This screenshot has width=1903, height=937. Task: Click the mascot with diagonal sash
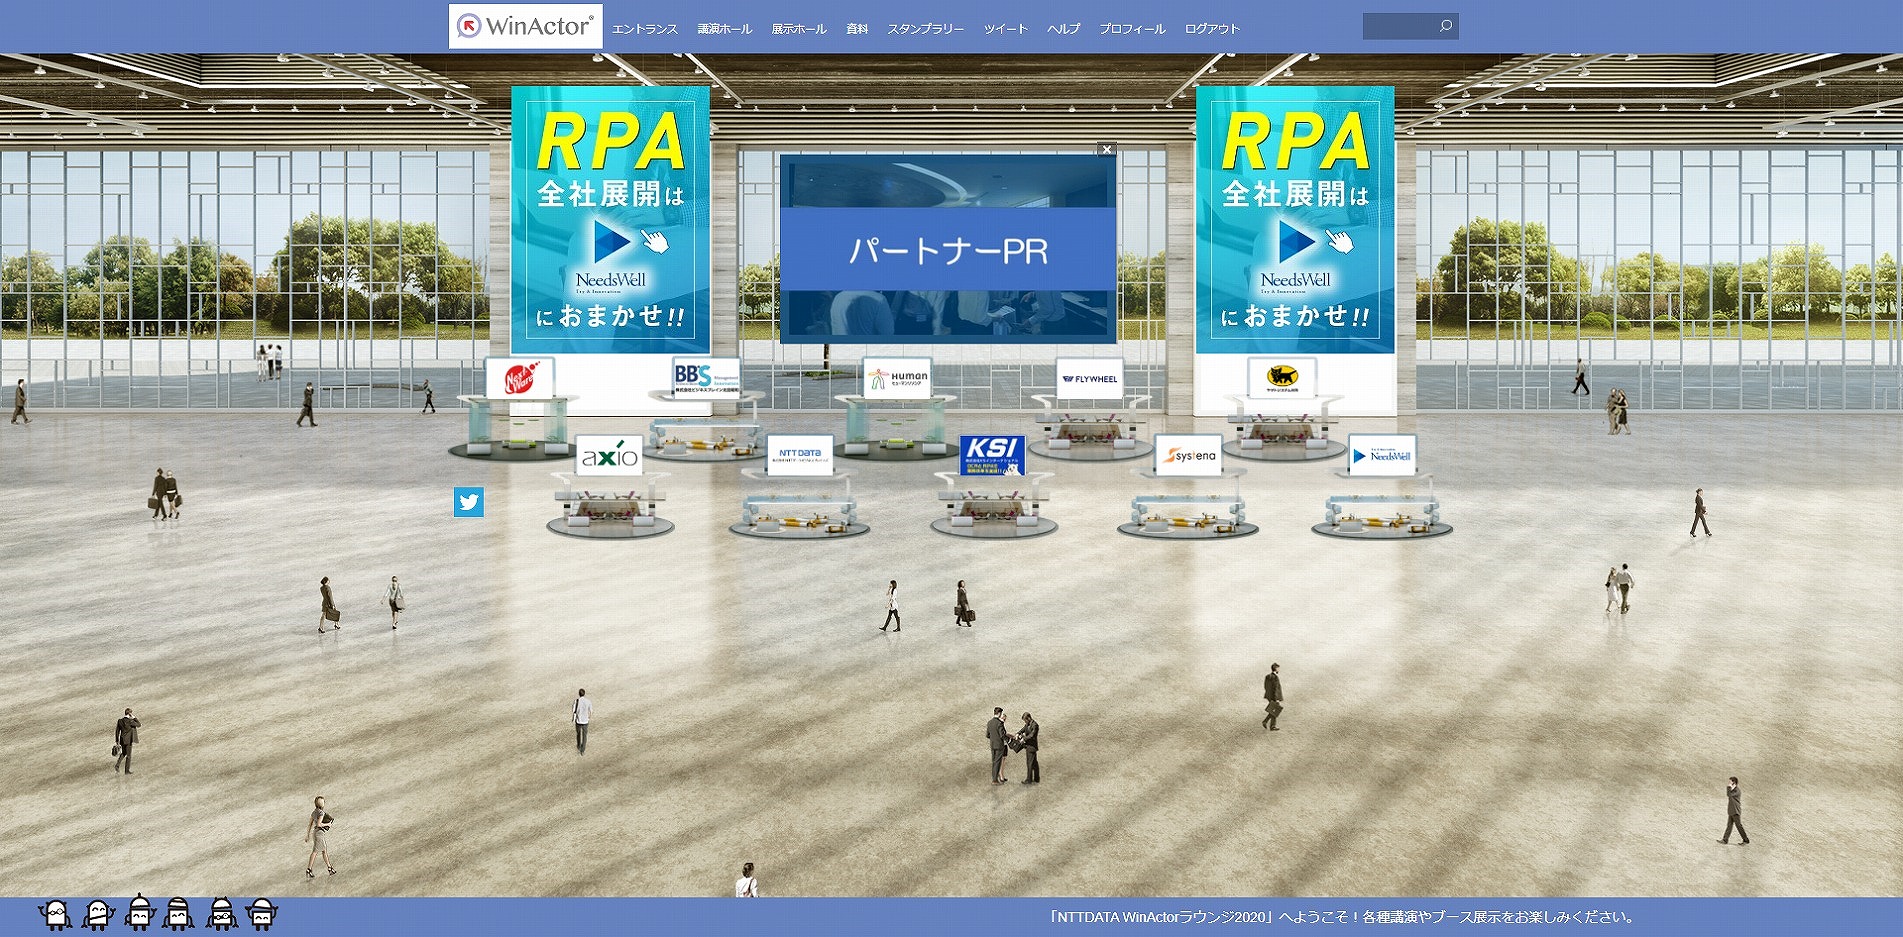(x=97, y=914)
